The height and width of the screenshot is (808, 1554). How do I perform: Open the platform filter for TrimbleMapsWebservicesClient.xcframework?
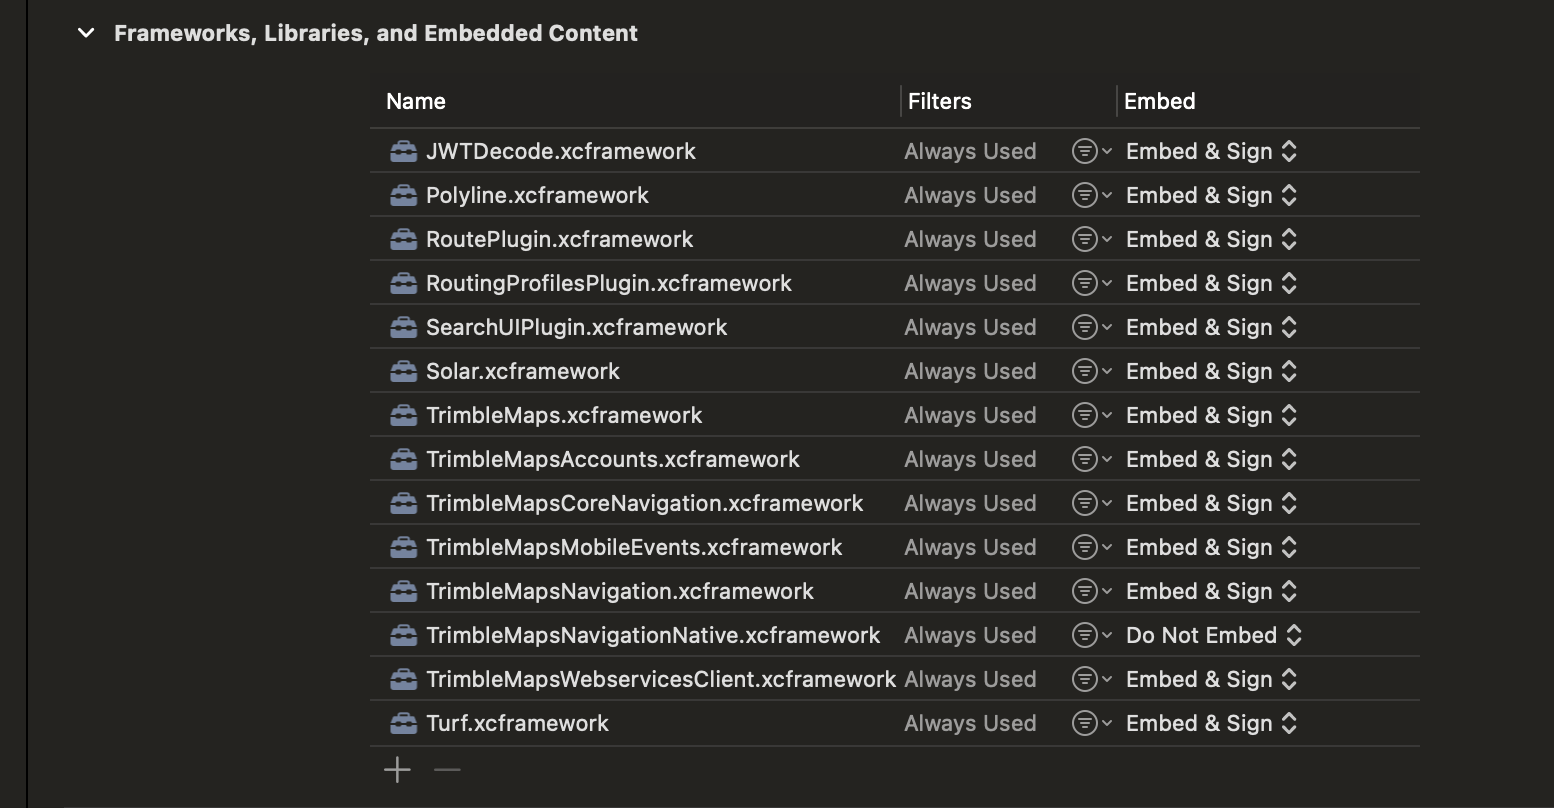(x=1091, y=679)
